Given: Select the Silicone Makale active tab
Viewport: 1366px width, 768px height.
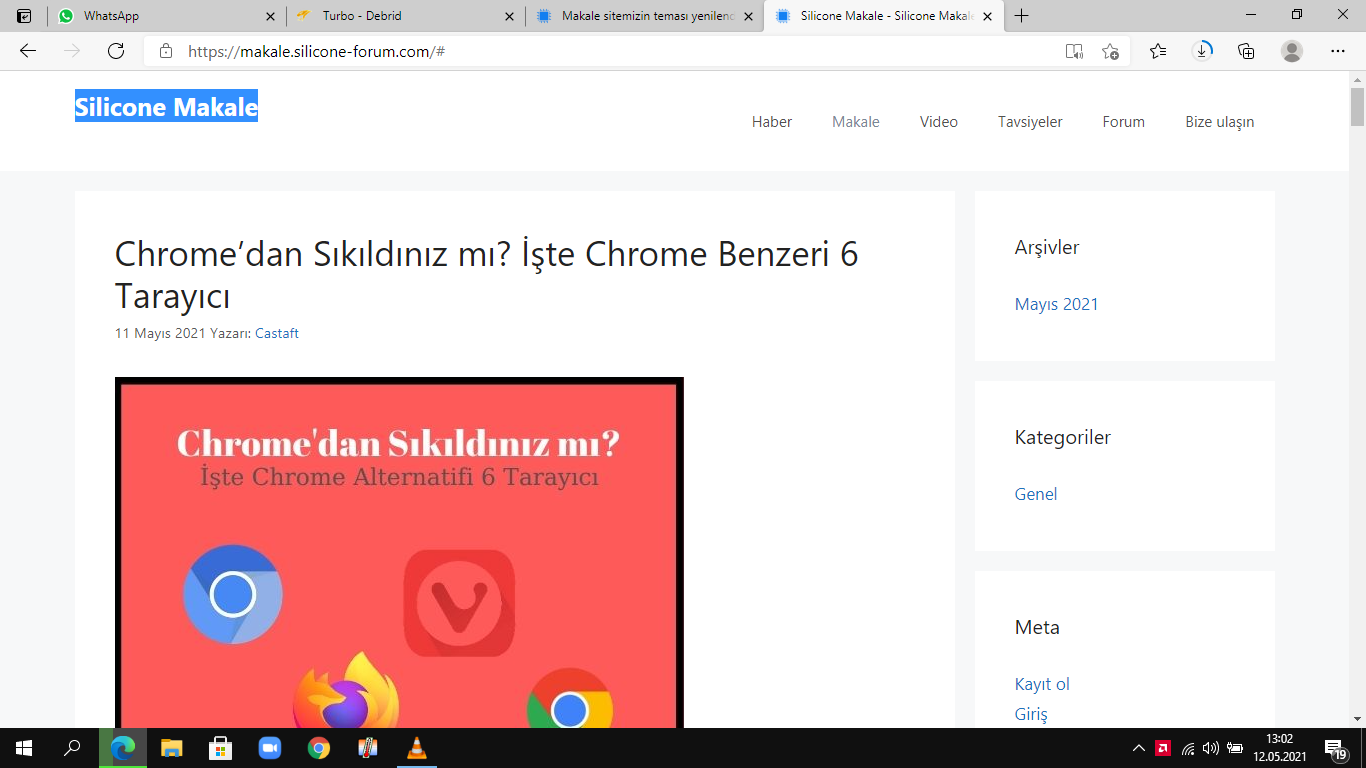Looking at the screenshot, I should click(884, 16).
